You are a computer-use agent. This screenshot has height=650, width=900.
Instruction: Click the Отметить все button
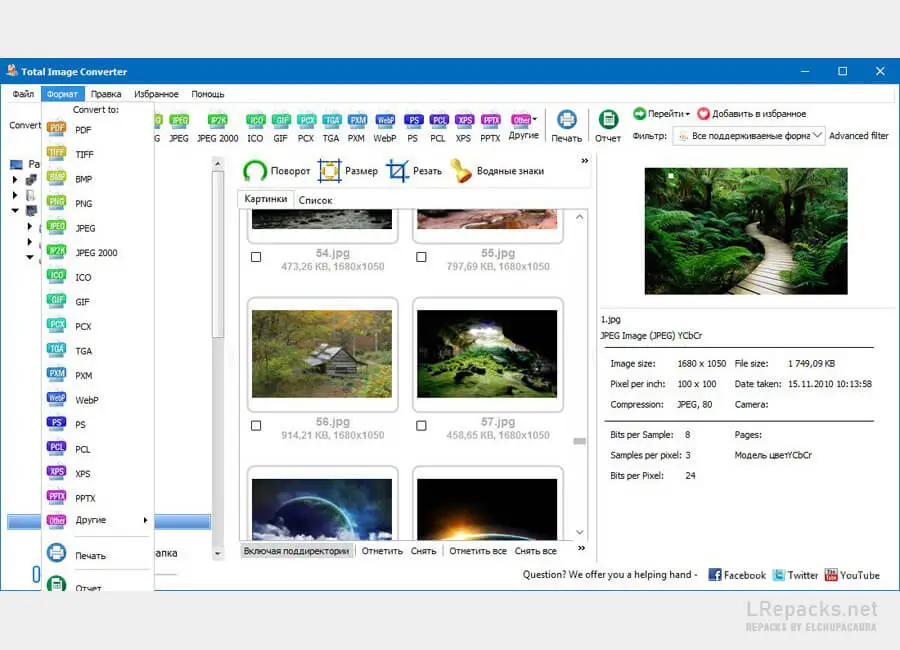coord(478,551)
